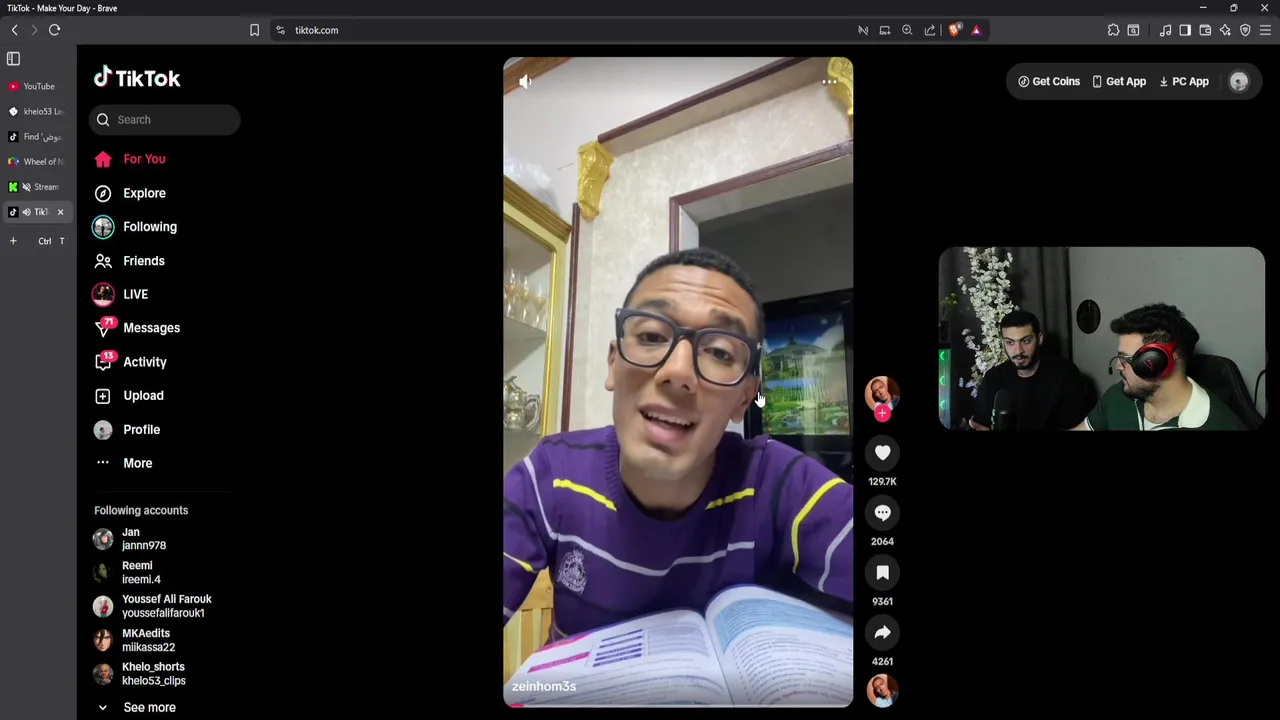This screenshot has height=720, width=1280.
Task: Click the Get App button
Action: [1119, 82]
